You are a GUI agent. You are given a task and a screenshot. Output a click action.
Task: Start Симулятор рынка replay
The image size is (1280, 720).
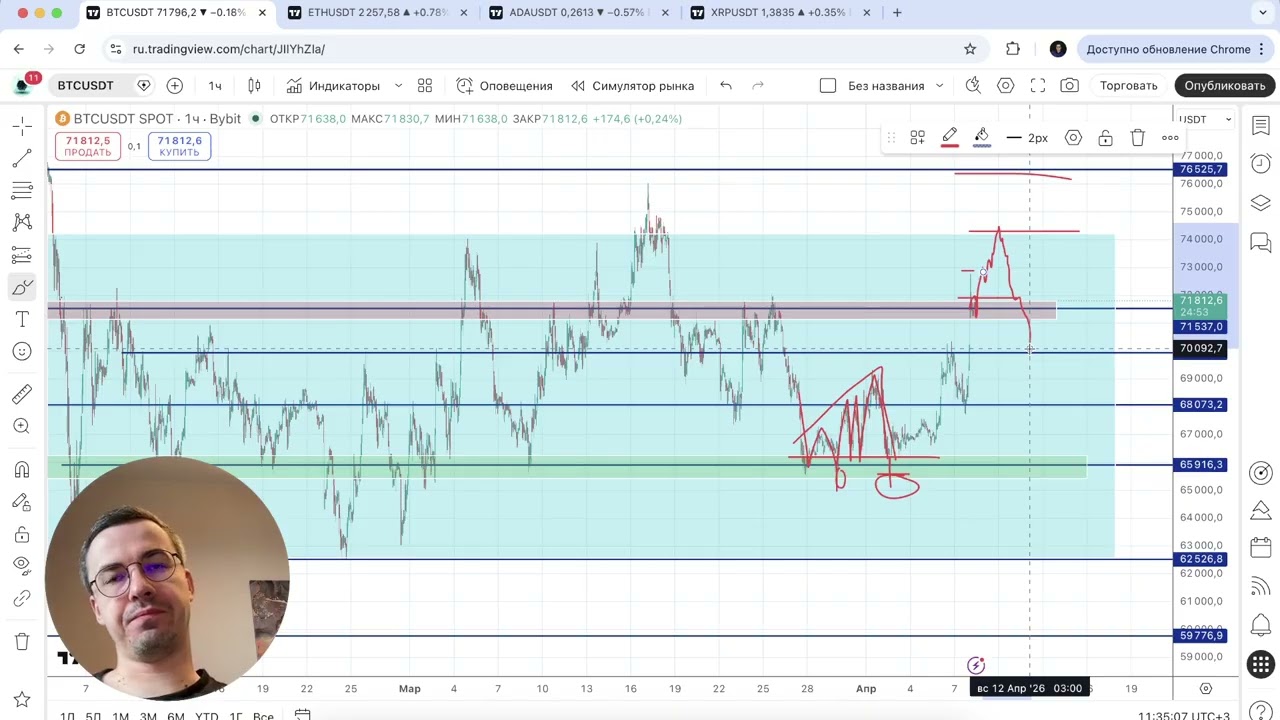(x=632, y=85)
